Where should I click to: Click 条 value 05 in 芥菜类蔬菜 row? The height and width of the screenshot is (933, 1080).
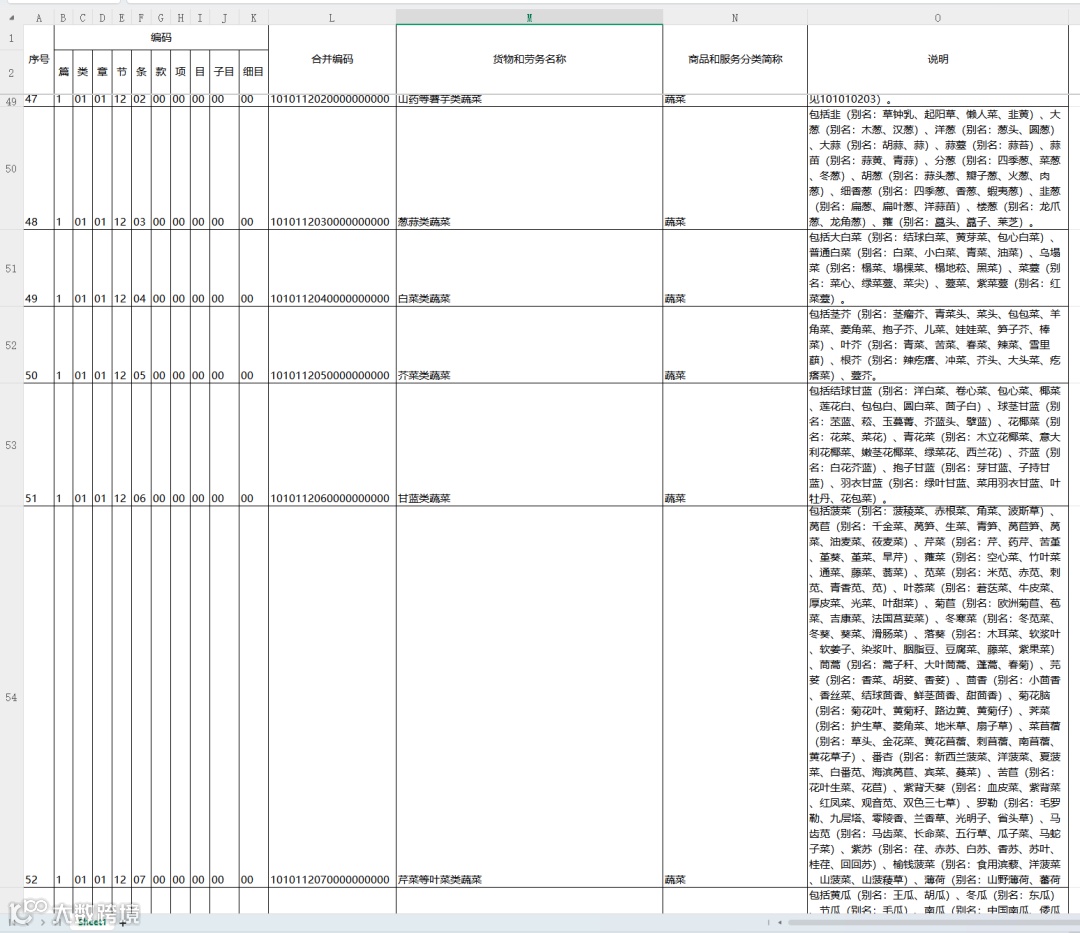coord(141,345)
